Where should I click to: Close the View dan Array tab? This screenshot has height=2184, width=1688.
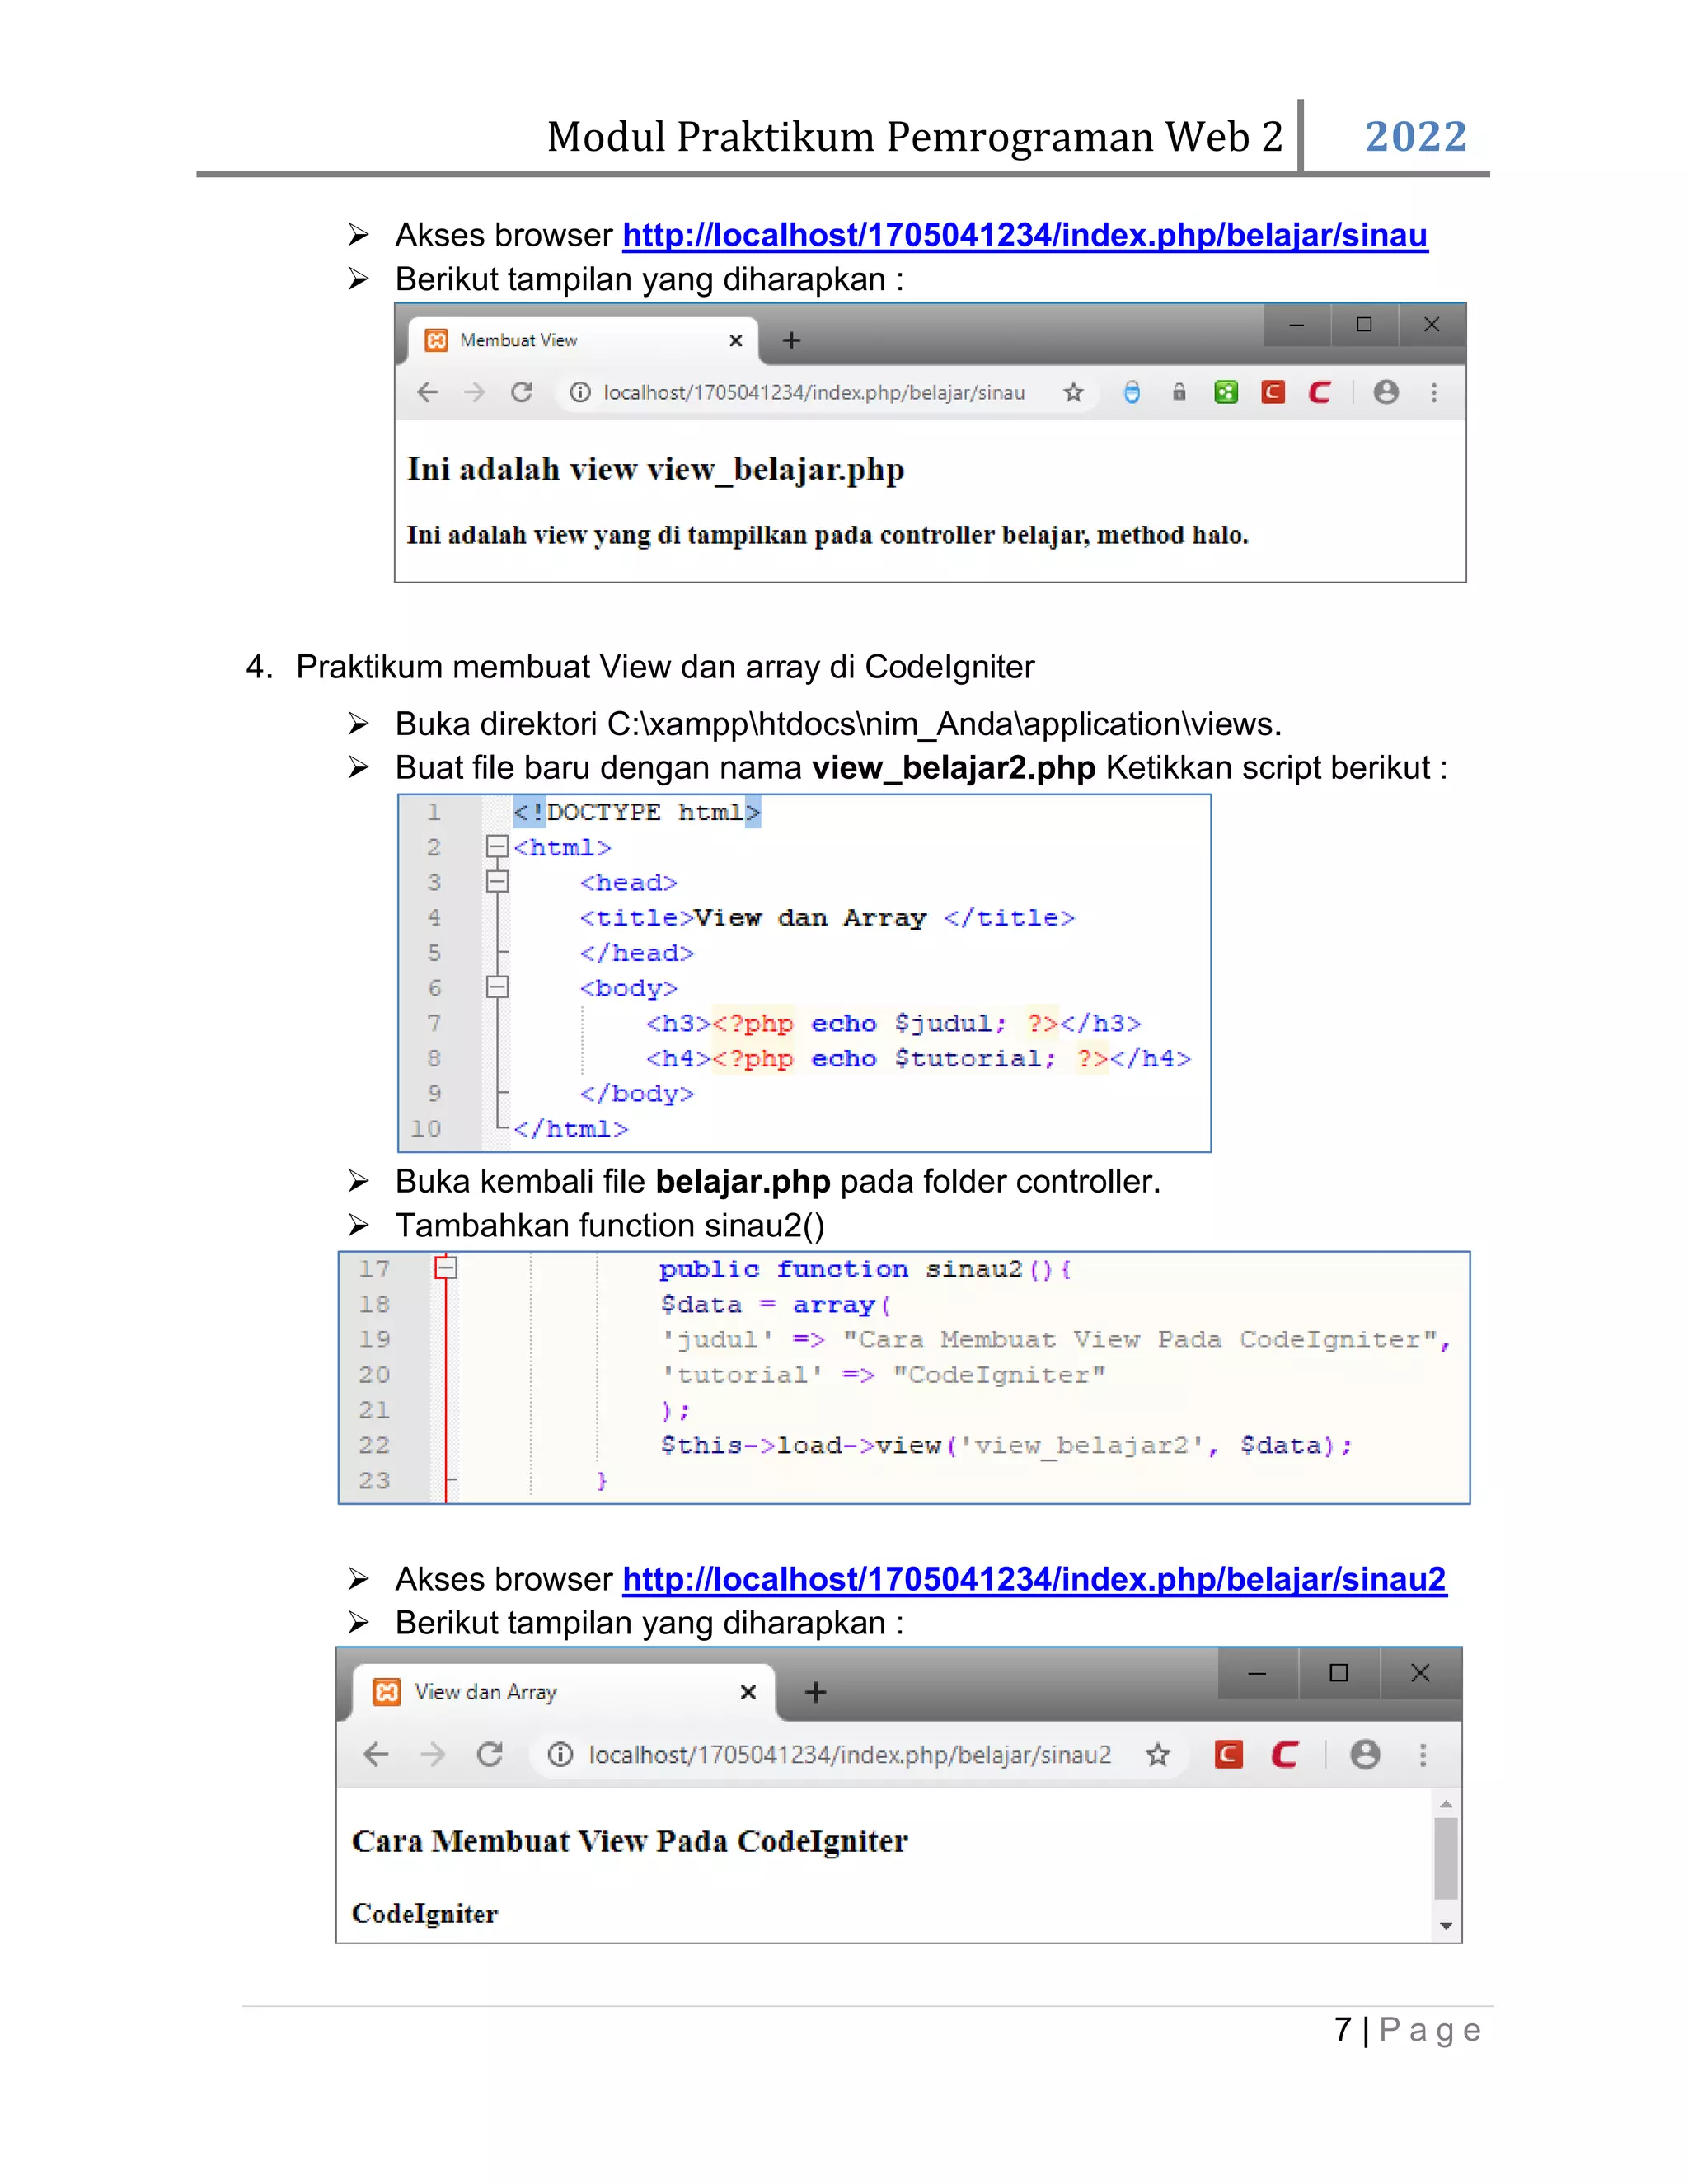[x=748, y=1692]
